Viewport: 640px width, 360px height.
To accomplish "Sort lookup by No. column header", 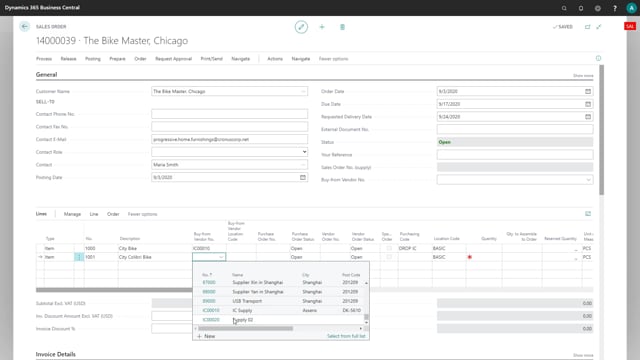I will click(x=207, y=275).
